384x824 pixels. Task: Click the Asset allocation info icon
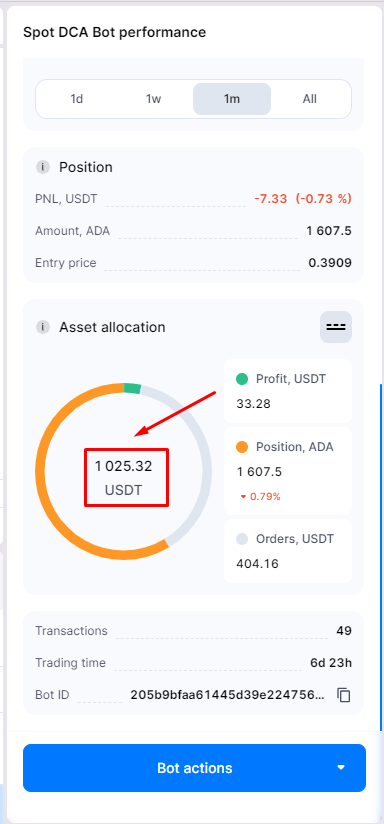point(43,327)
